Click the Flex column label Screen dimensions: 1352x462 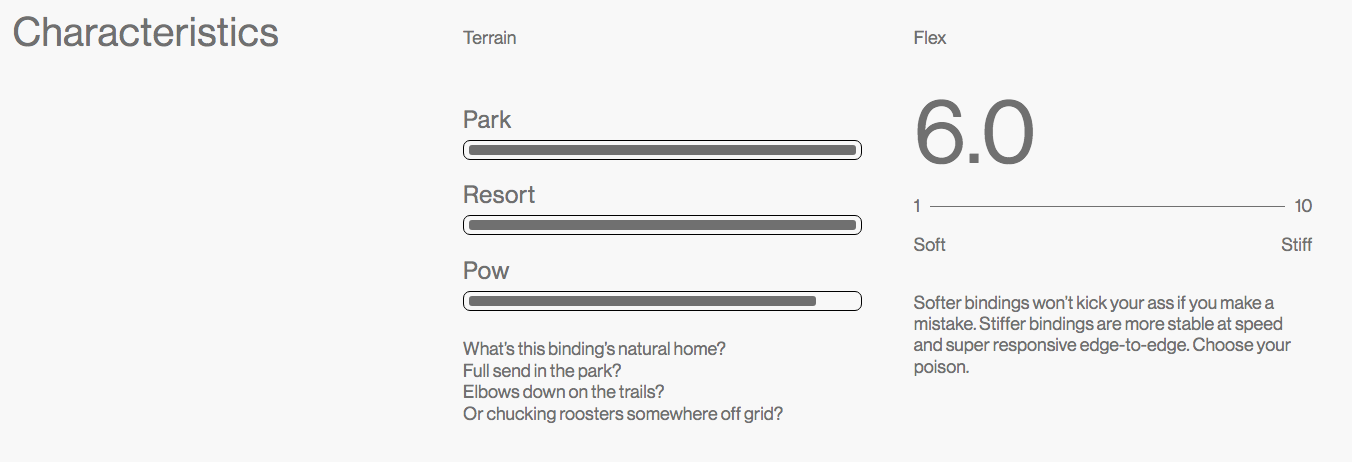(x=929, y=38)
